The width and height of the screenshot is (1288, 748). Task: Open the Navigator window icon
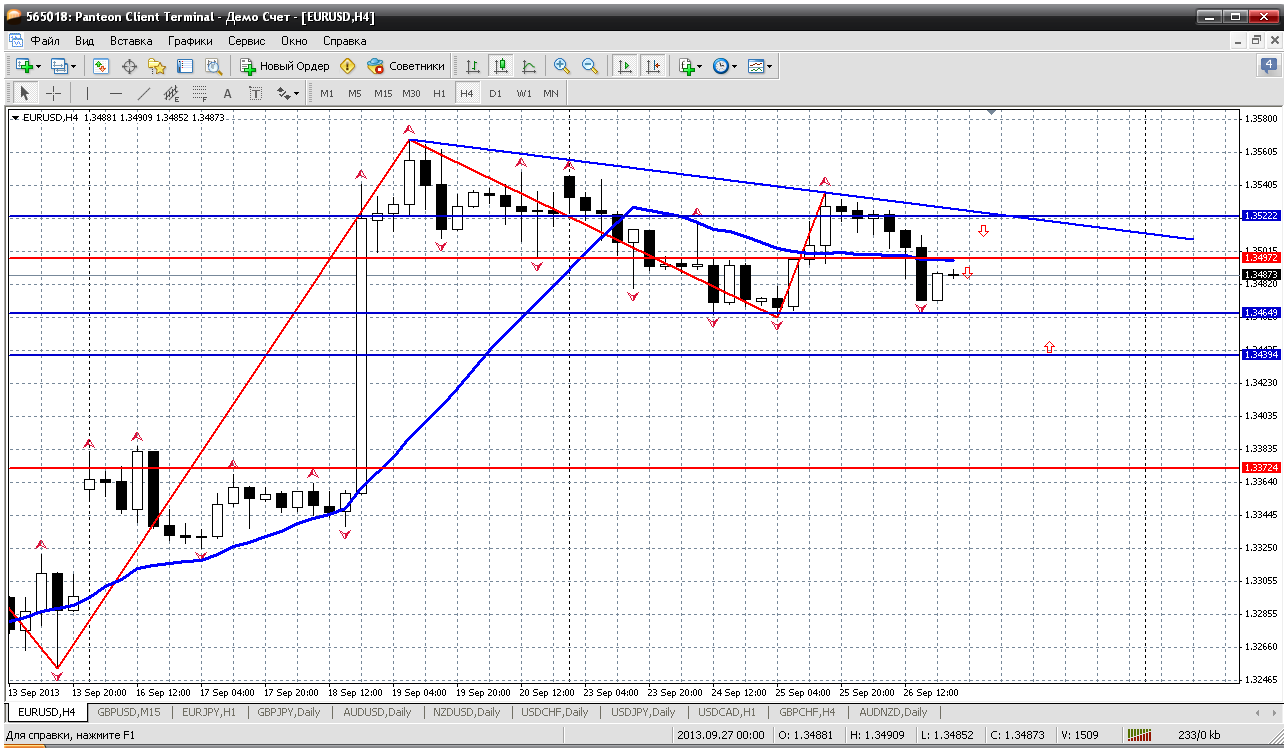(x=157, y=66)
